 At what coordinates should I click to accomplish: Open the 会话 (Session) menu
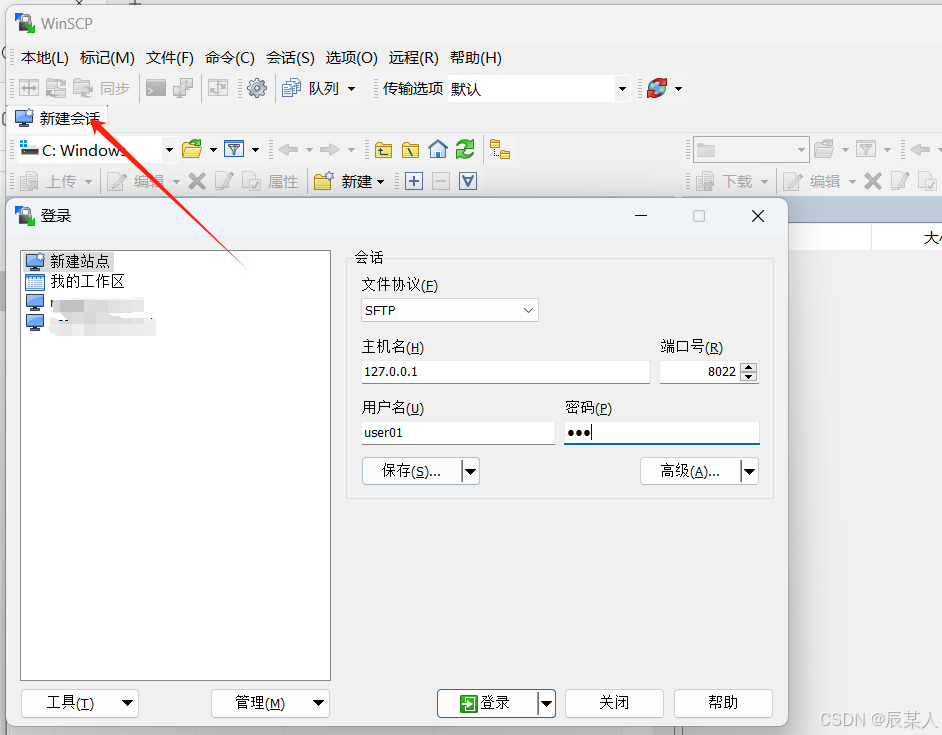pos(290,58)
